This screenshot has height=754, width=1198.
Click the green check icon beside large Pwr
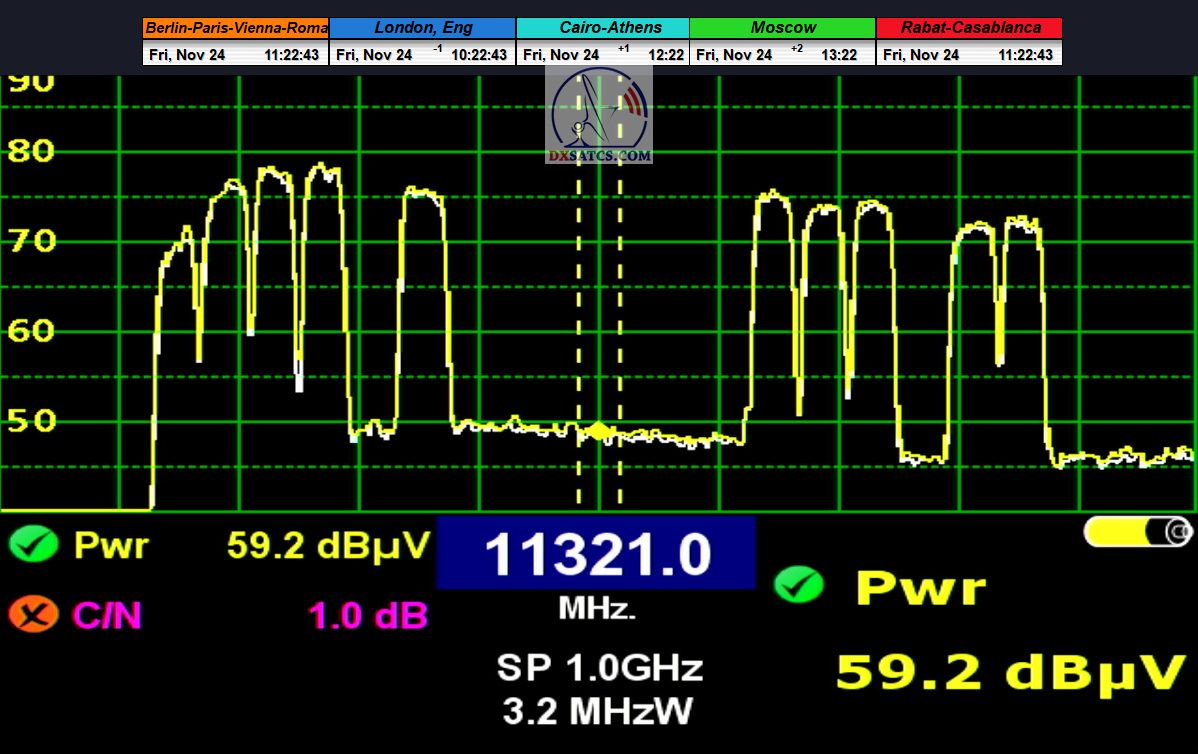(797, 585)
